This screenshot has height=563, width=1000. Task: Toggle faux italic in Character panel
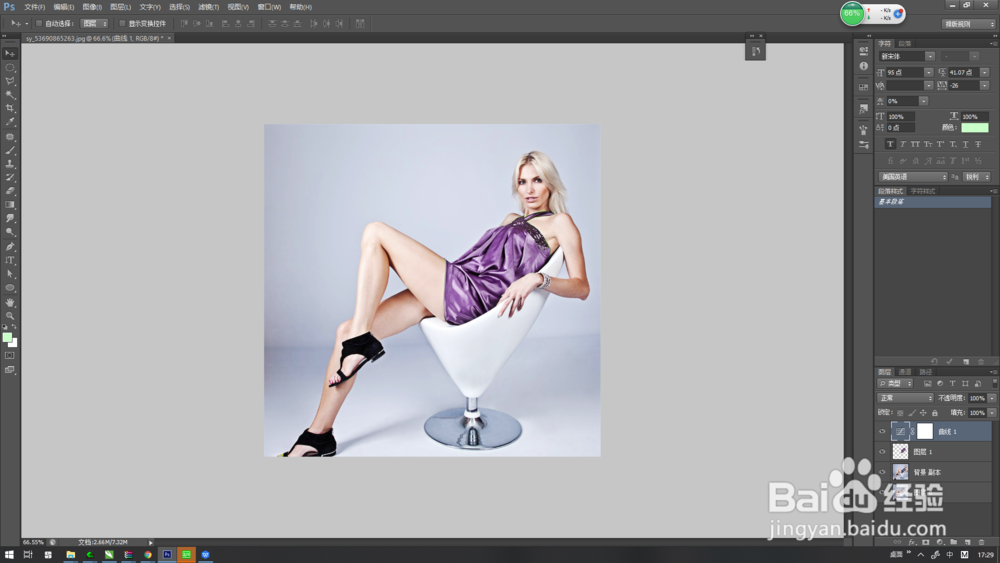(902, 144)
